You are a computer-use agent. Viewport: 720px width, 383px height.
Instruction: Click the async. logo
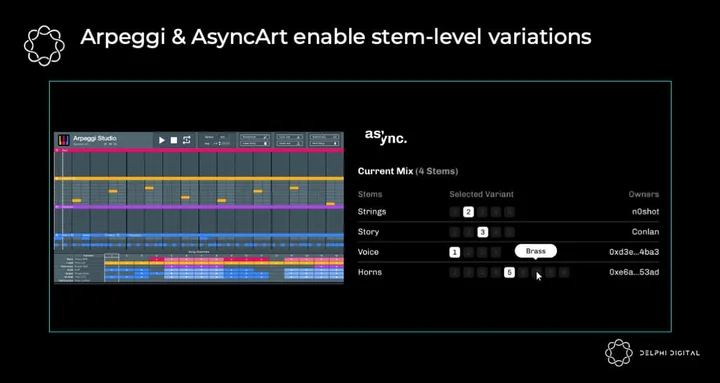pos(386,136)
